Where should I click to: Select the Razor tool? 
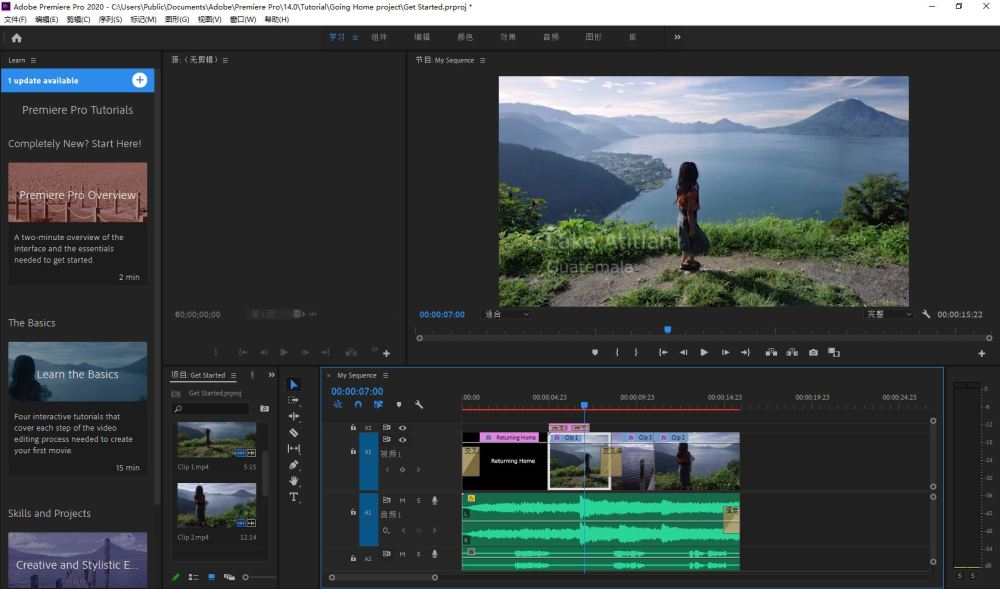pyautogui.click(x=293, y=432)
